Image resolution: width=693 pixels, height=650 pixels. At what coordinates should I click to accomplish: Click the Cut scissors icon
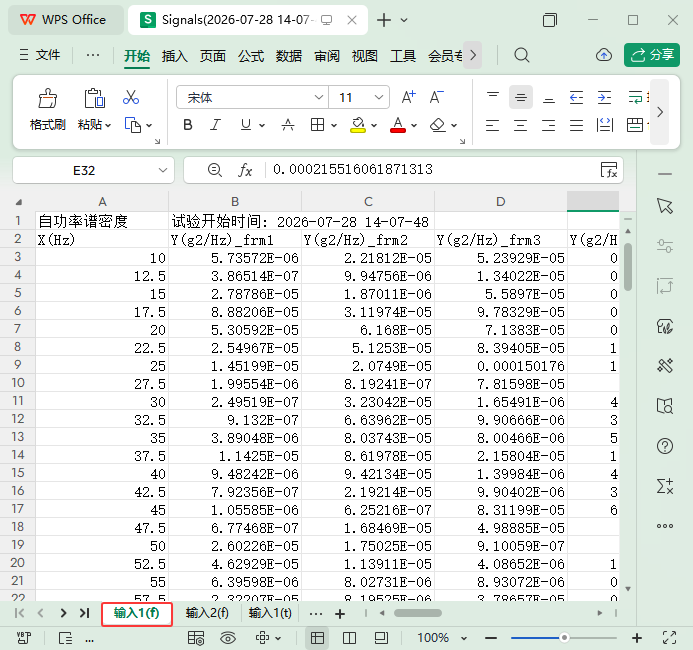coord(131,97)
